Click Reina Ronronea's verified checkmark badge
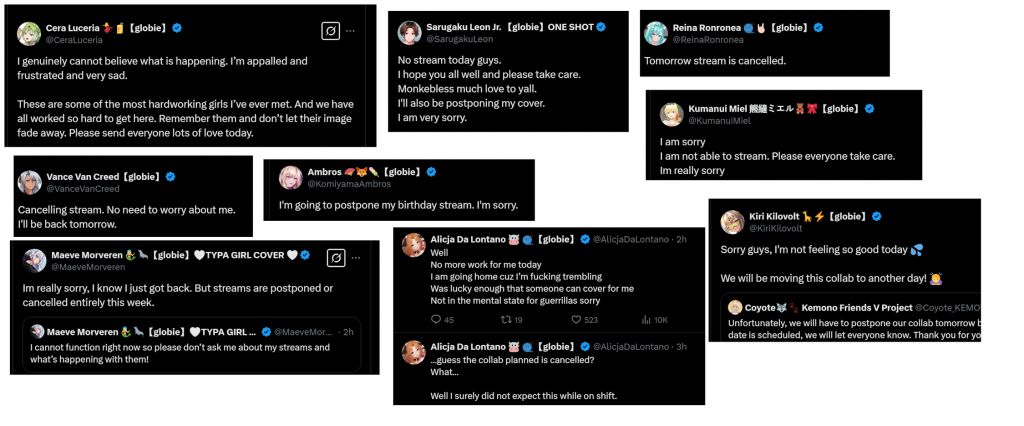Viewport: 1024px width, 426px height. [x=818, y=27]
